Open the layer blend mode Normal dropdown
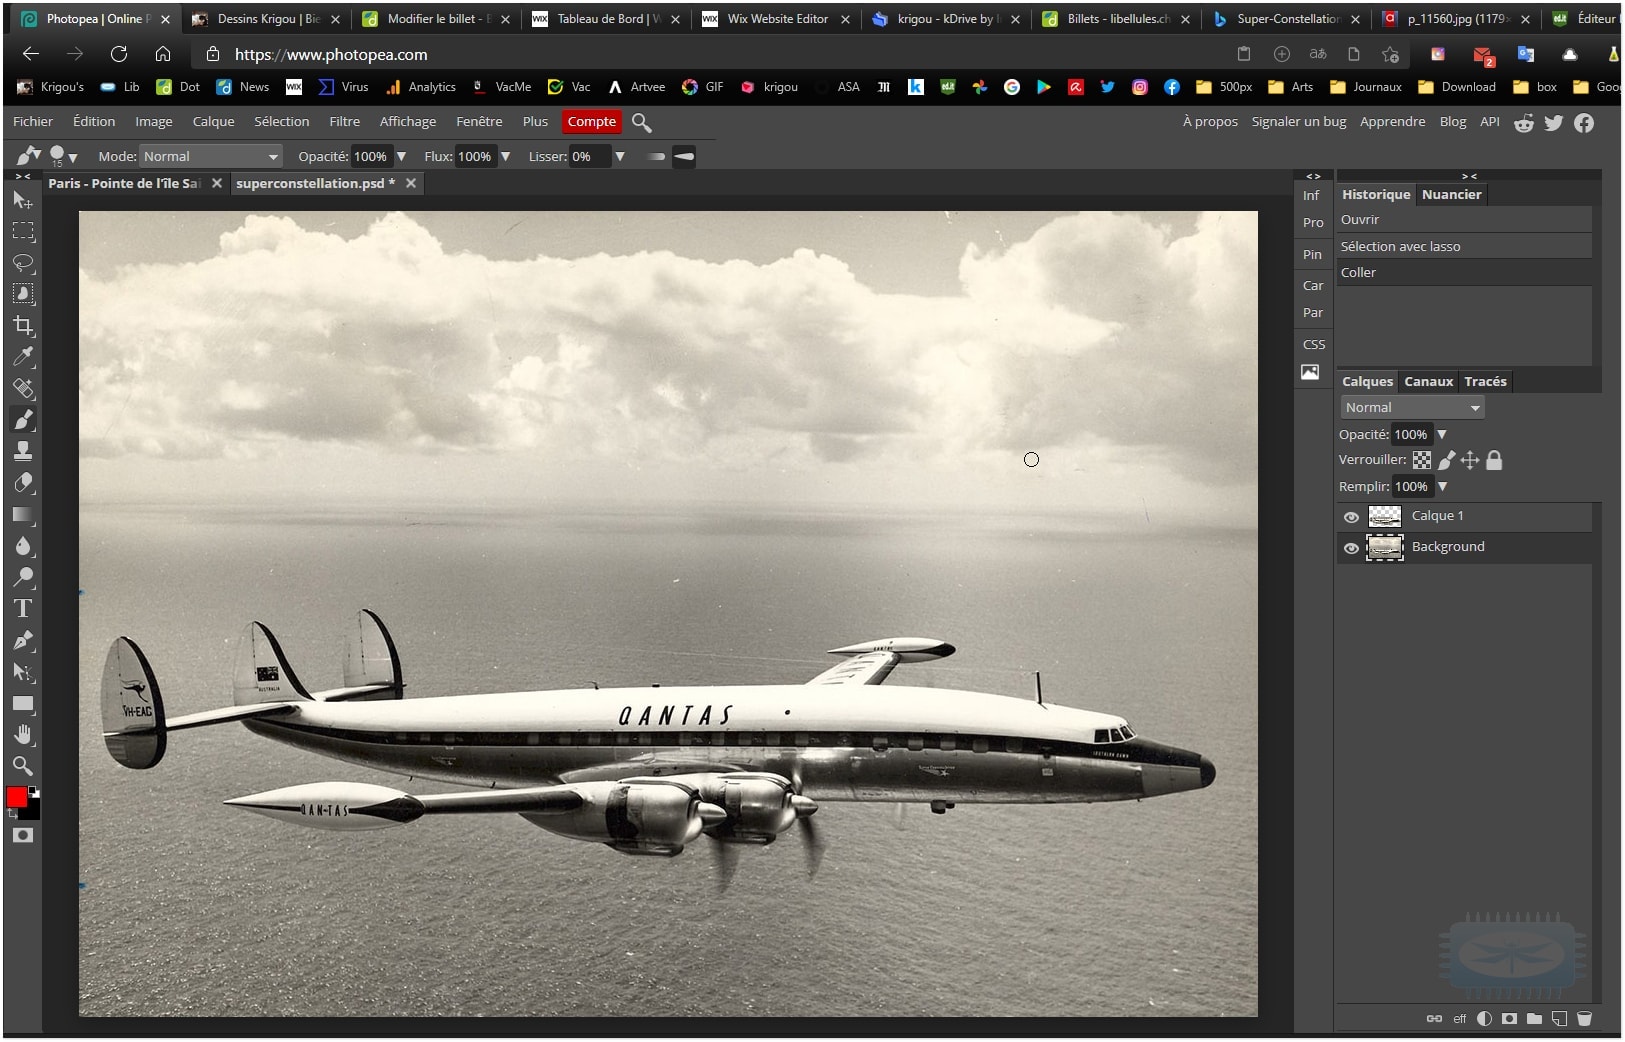The height and width of the screenshot is (1042, 1625). click(1412, 407)
